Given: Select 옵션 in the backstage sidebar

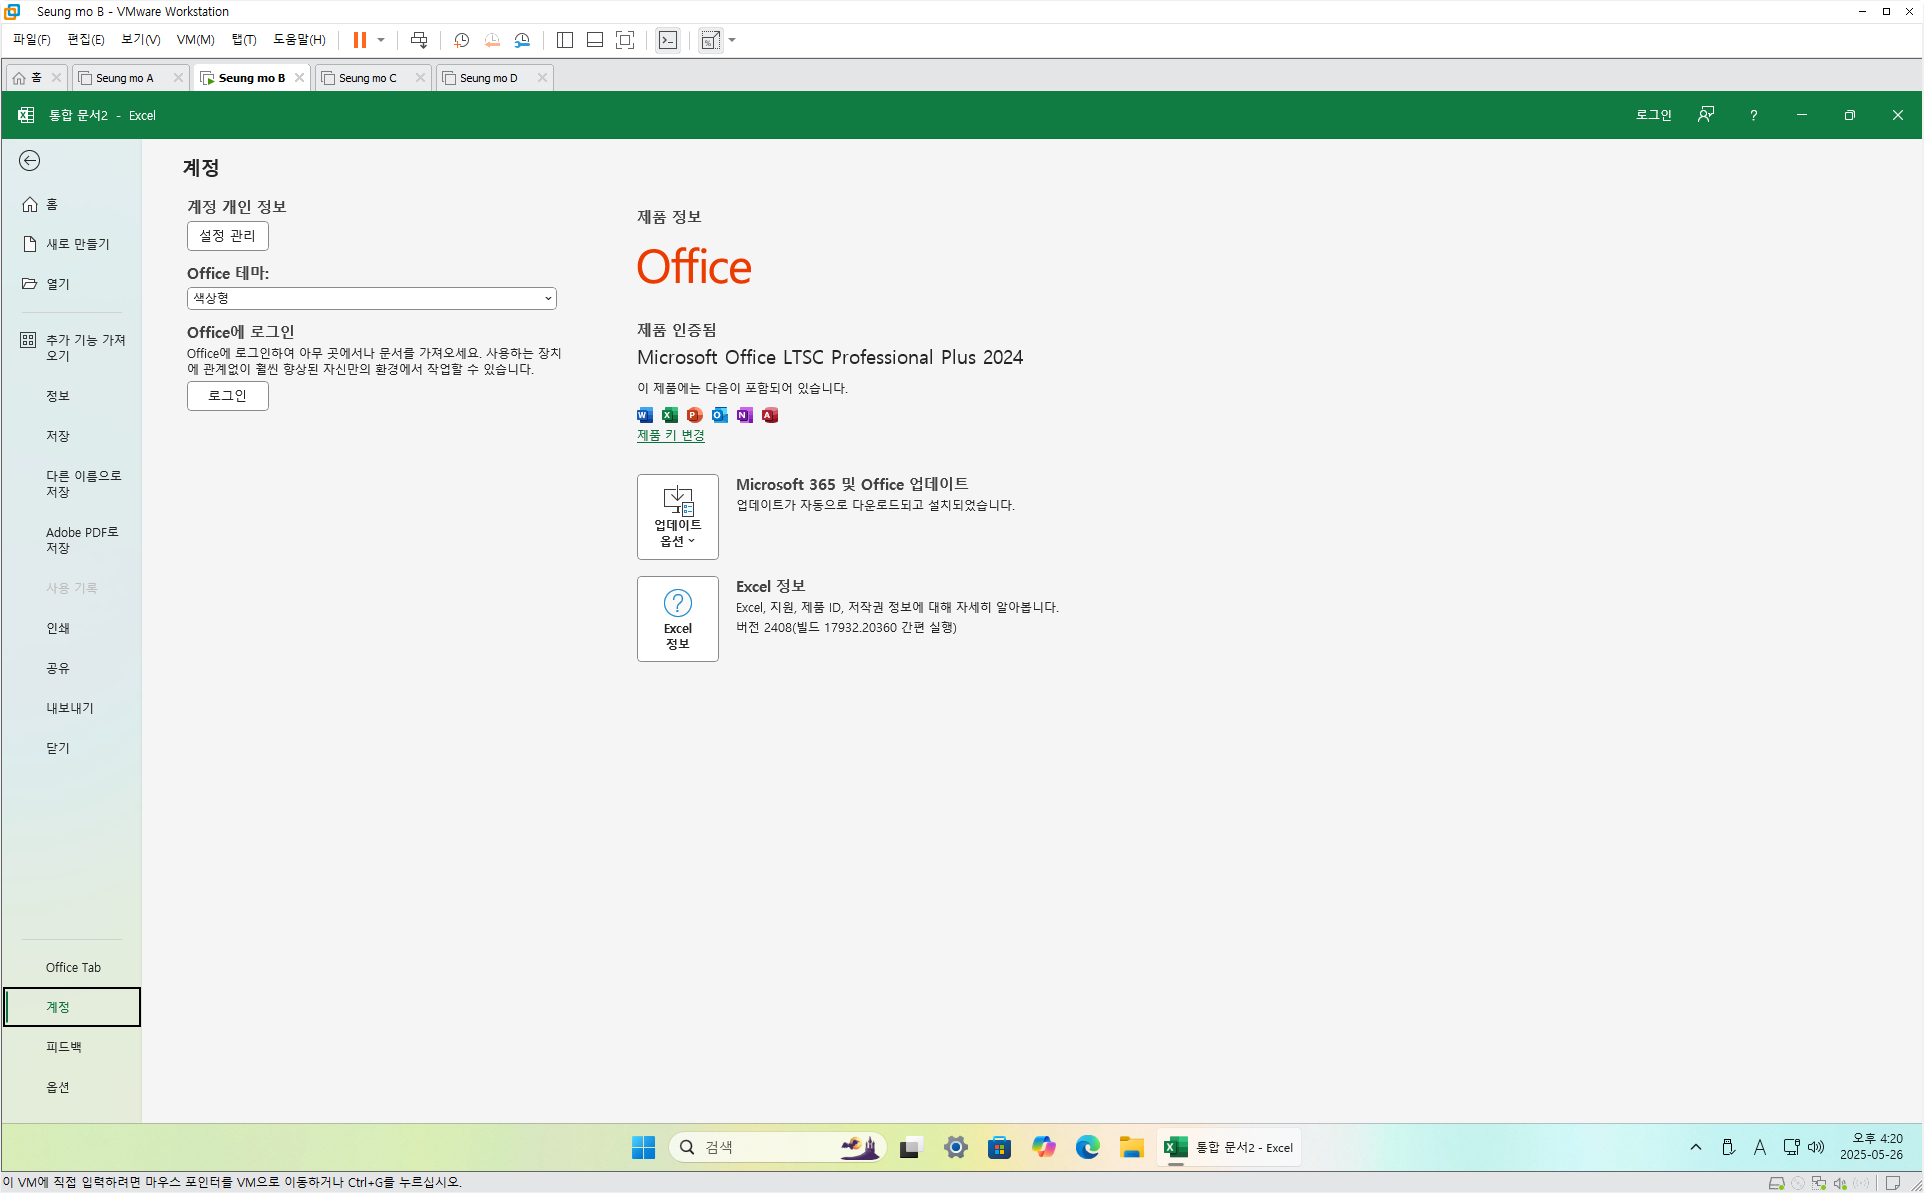Looking at the screenshot, I should [x=58, y=1087].
